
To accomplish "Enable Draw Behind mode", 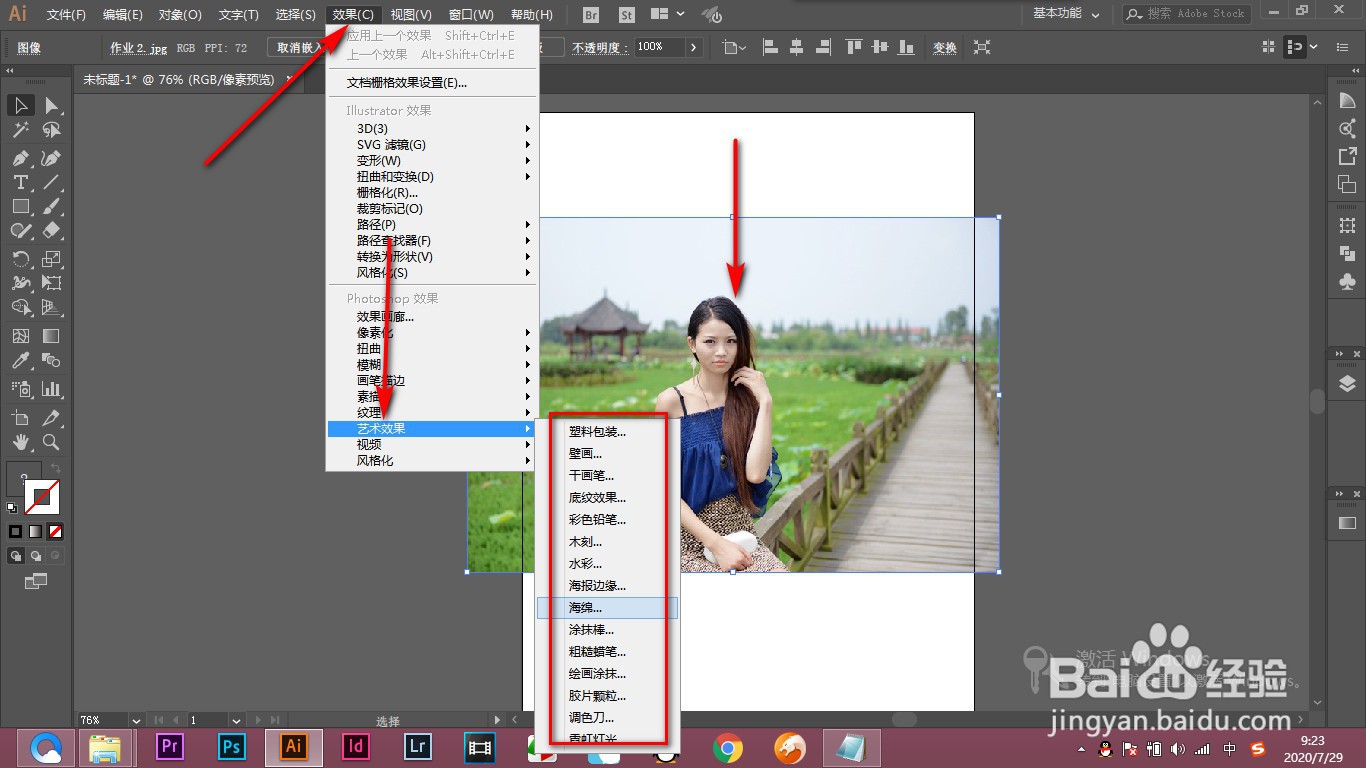I will click(36, 555).
